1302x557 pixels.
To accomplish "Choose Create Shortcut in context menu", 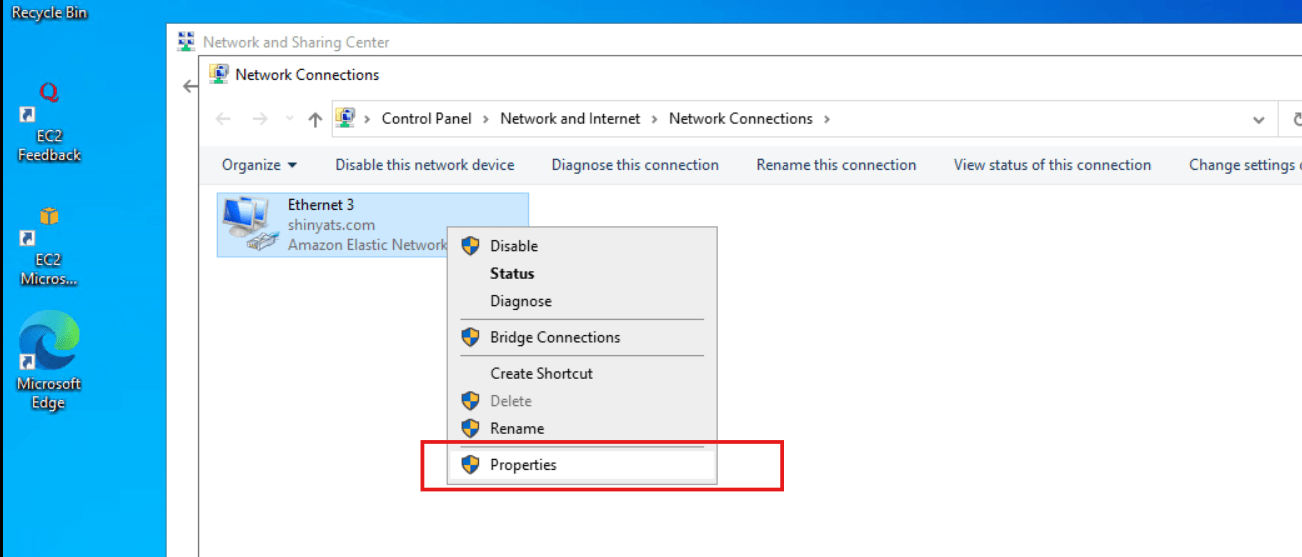I will click(581, 373).
